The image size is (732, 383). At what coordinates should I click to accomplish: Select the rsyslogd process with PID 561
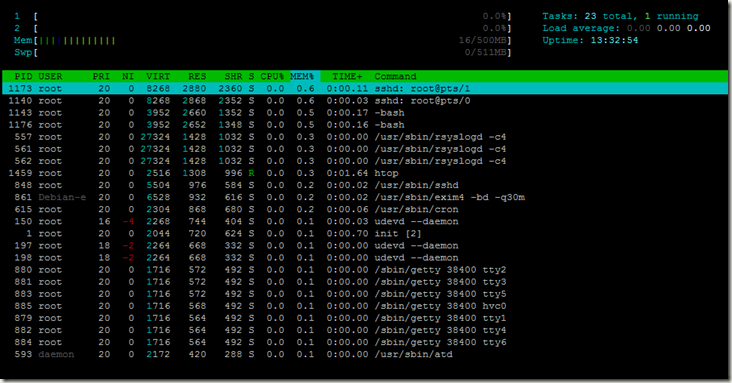[365, 149]
